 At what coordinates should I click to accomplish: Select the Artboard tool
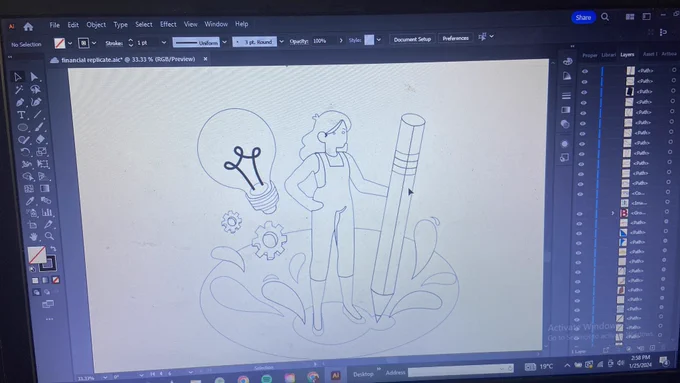[x=33, y=225]
